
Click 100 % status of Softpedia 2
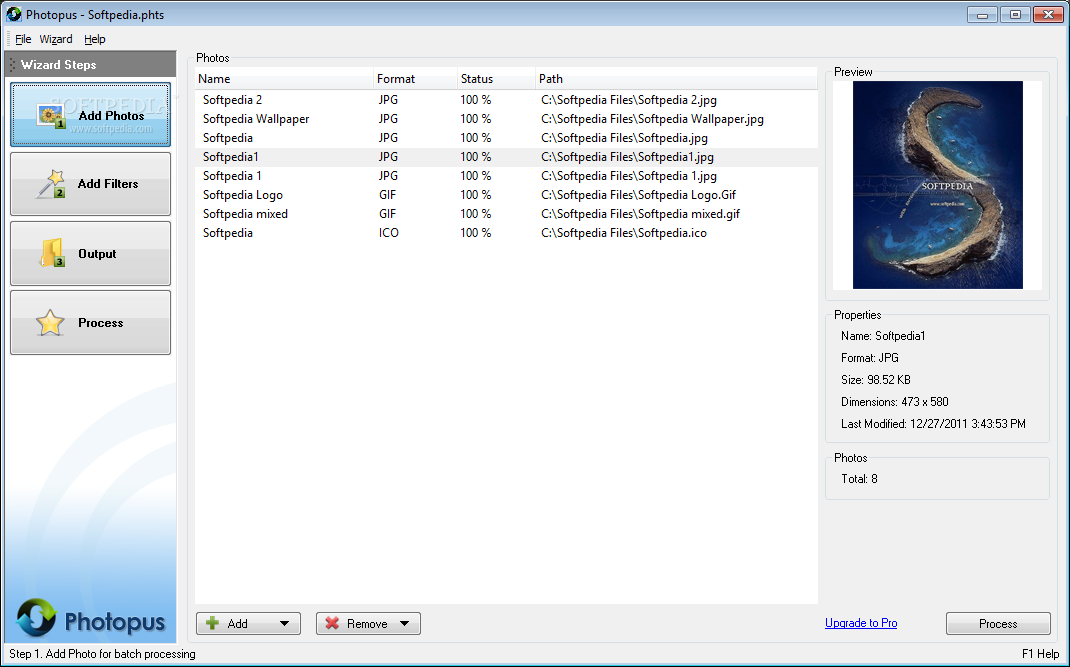click(475, 100)
